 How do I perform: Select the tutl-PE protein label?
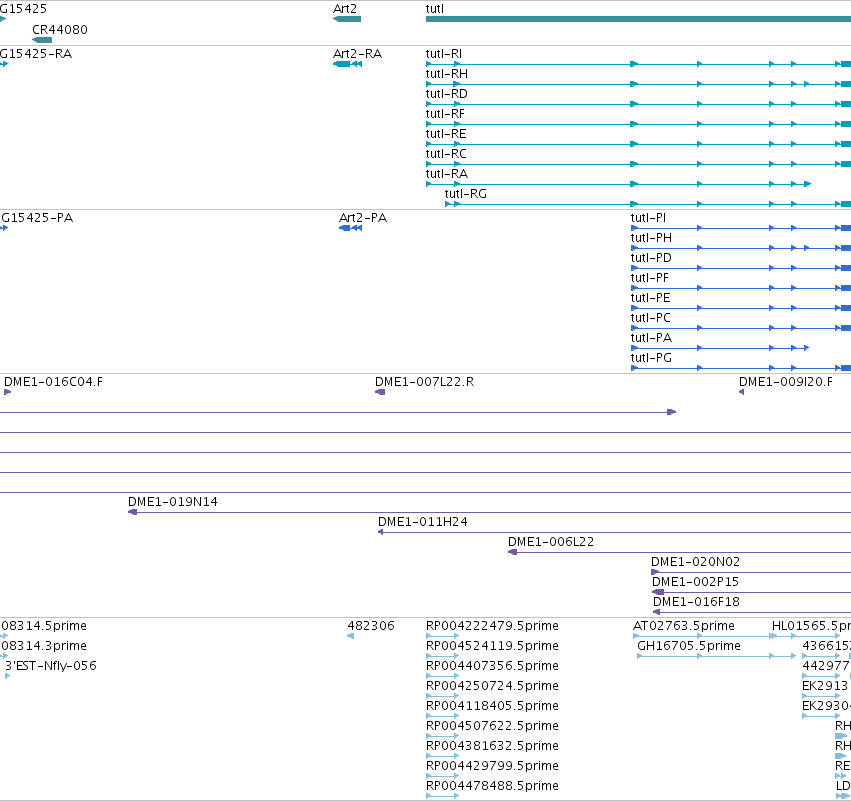650,298
